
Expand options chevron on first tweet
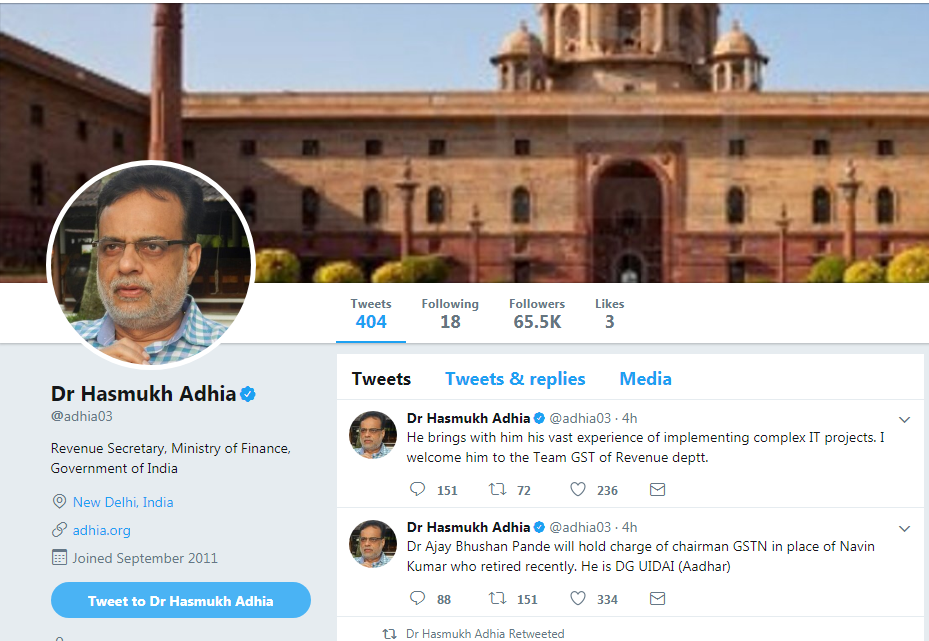click(x=904, y=419)
